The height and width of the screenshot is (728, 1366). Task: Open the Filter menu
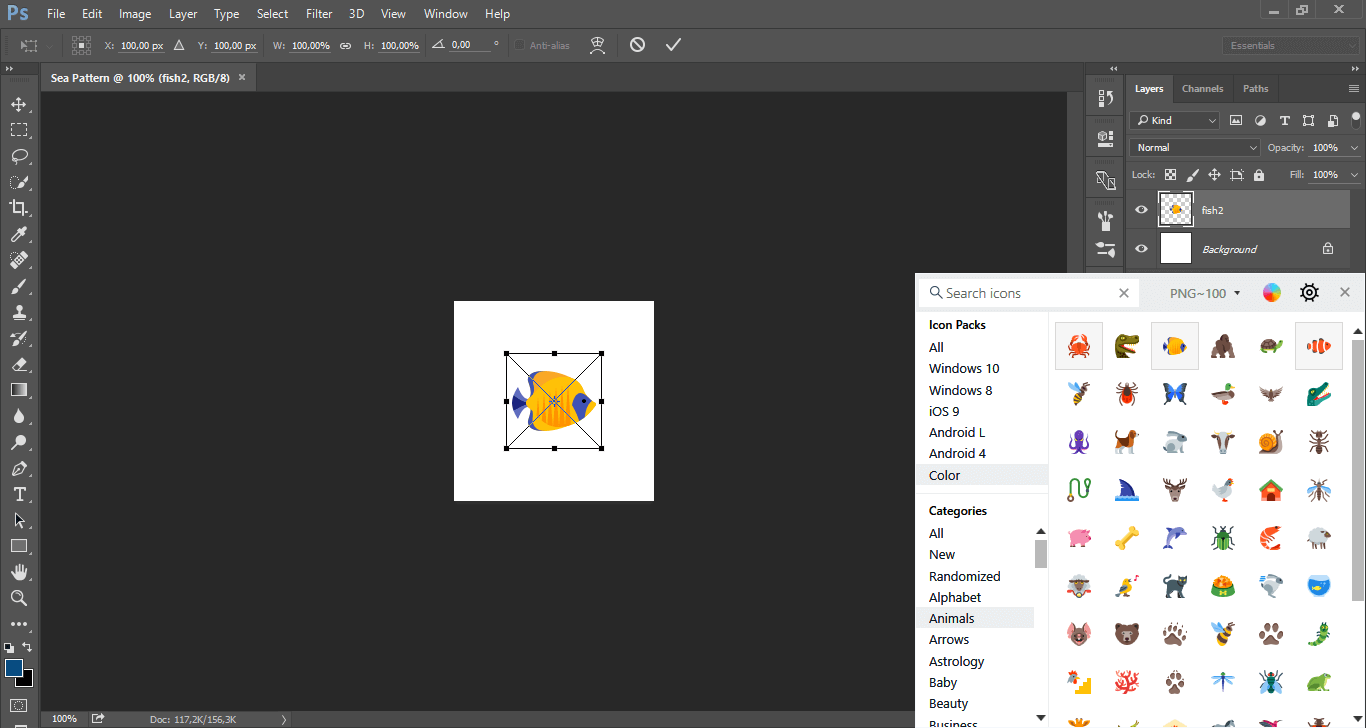point(318,13)
